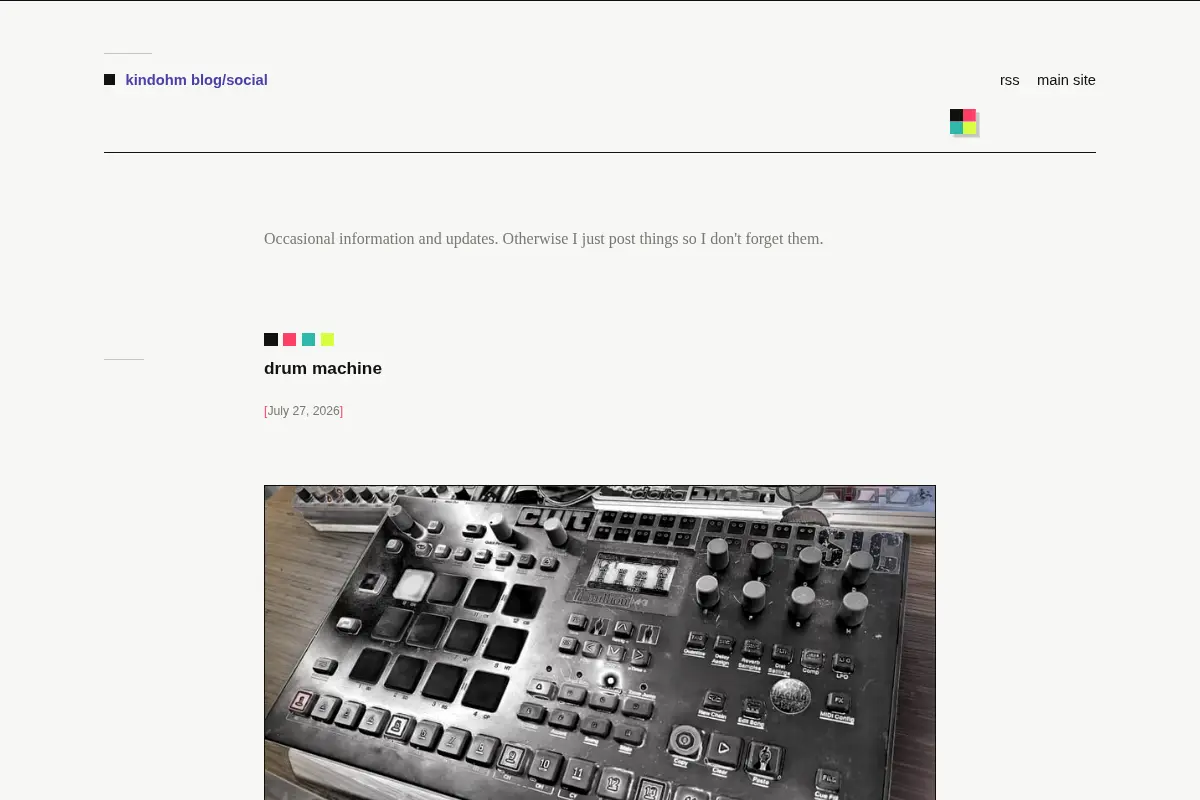Open the kindohm blog/social home link
The image size is (1200, 800).
(x=196, y=80)
